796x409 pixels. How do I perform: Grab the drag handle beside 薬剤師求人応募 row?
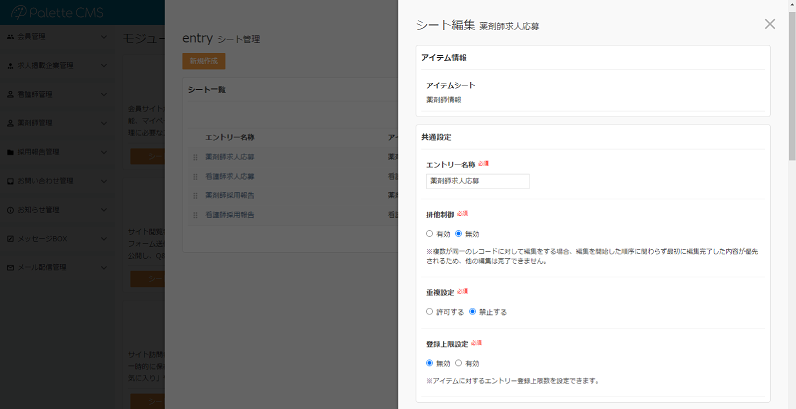(195, 157)
